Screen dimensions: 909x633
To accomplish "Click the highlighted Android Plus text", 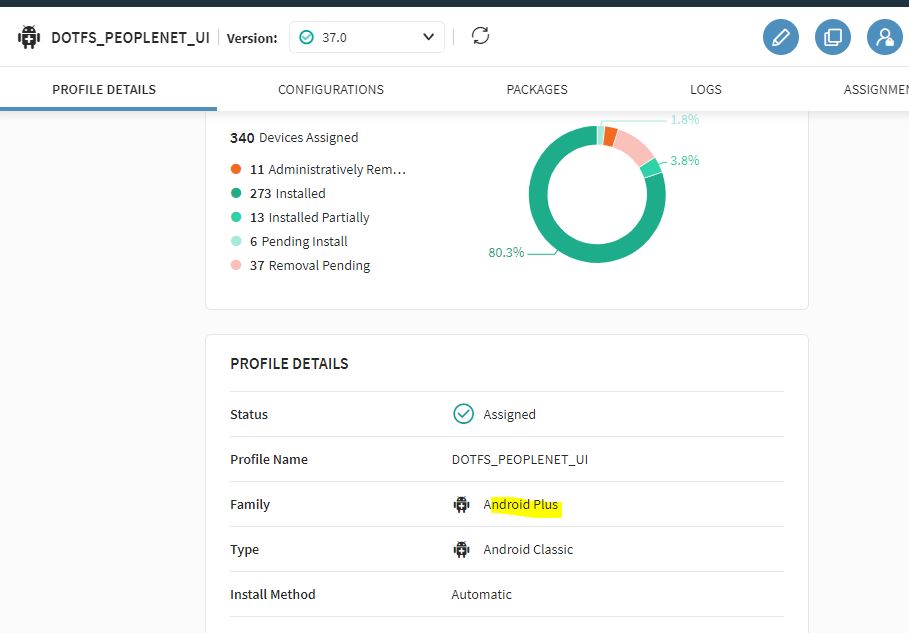I will pos(521,505).
